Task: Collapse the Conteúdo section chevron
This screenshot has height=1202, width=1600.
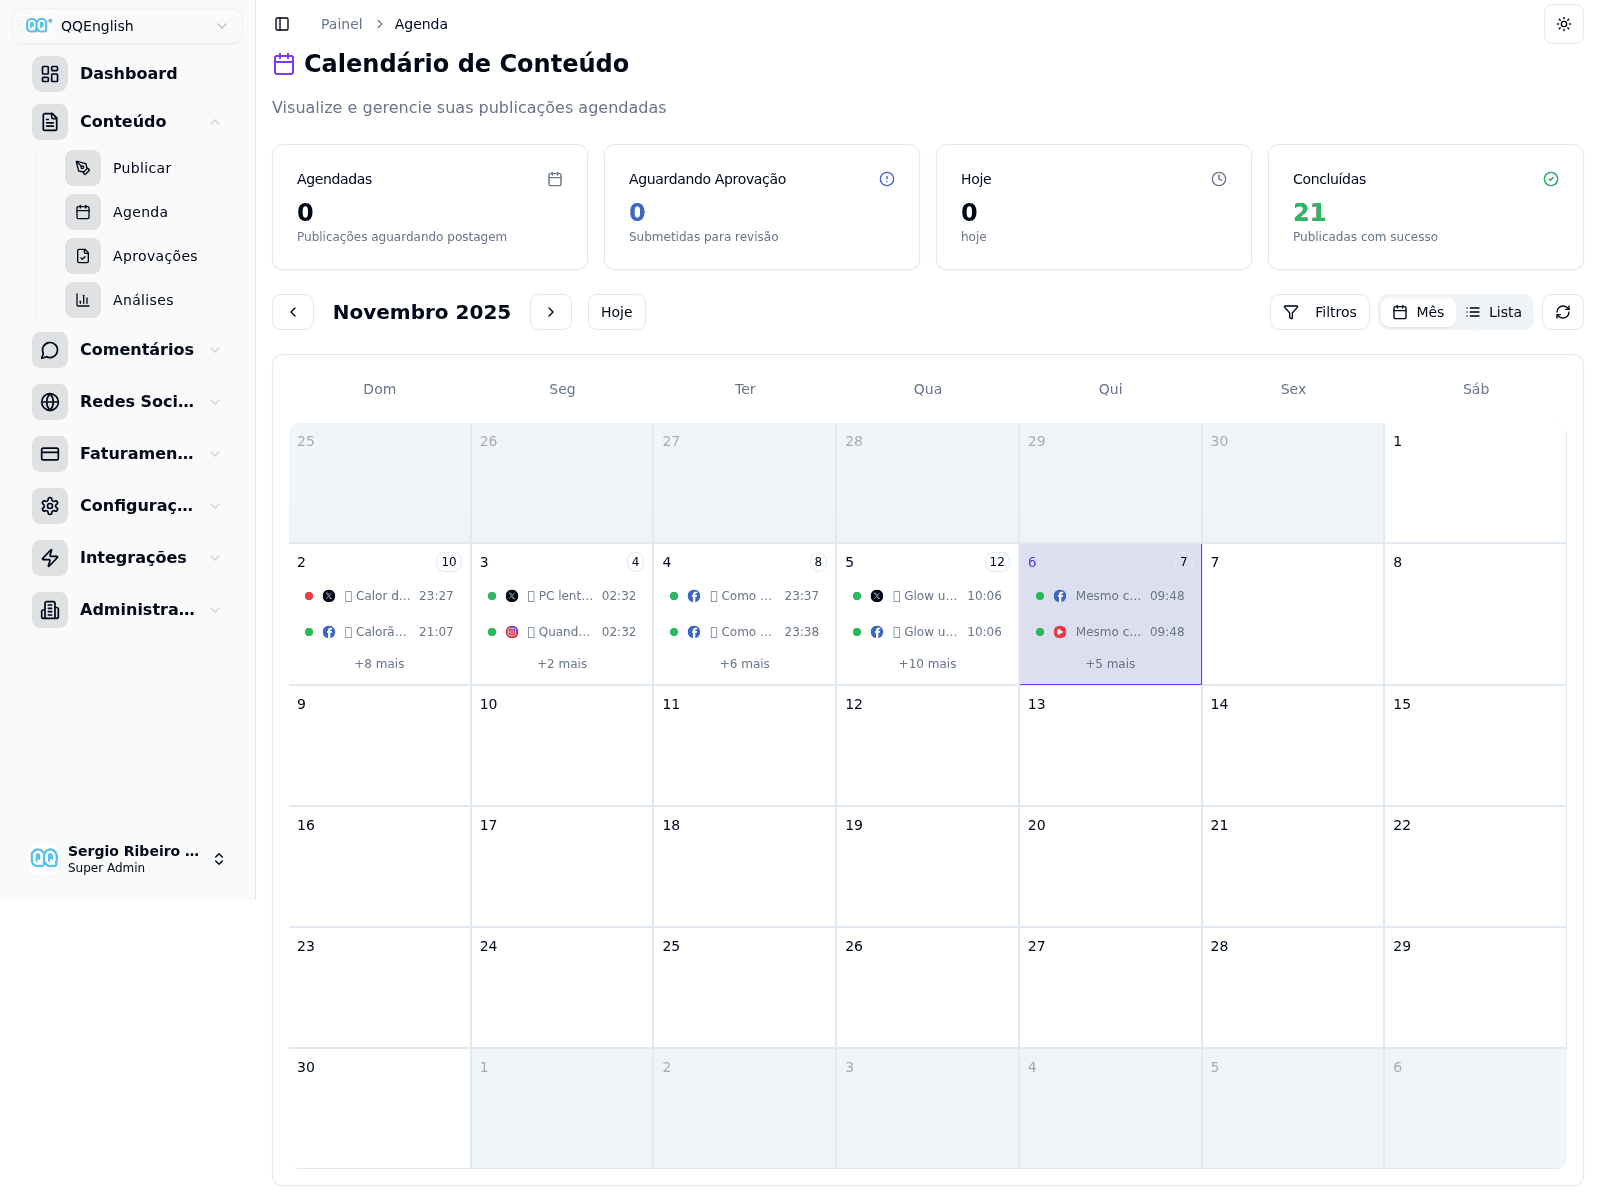Action: point(215,121)
